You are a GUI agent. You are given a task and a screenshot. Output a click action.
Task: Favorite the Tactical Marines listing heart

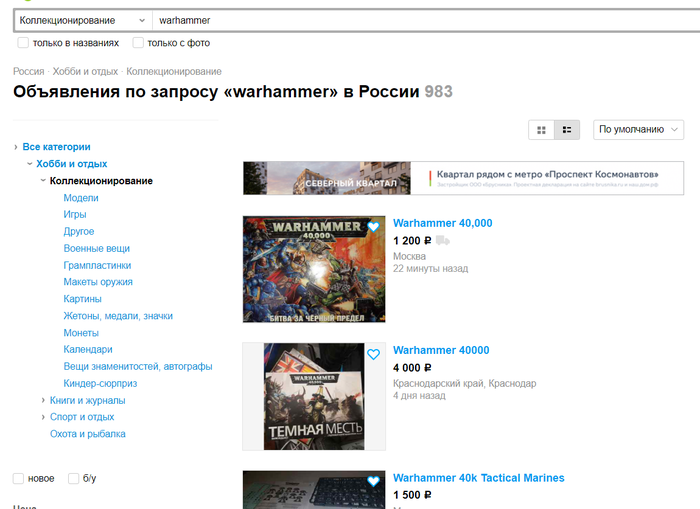point(373,481)
